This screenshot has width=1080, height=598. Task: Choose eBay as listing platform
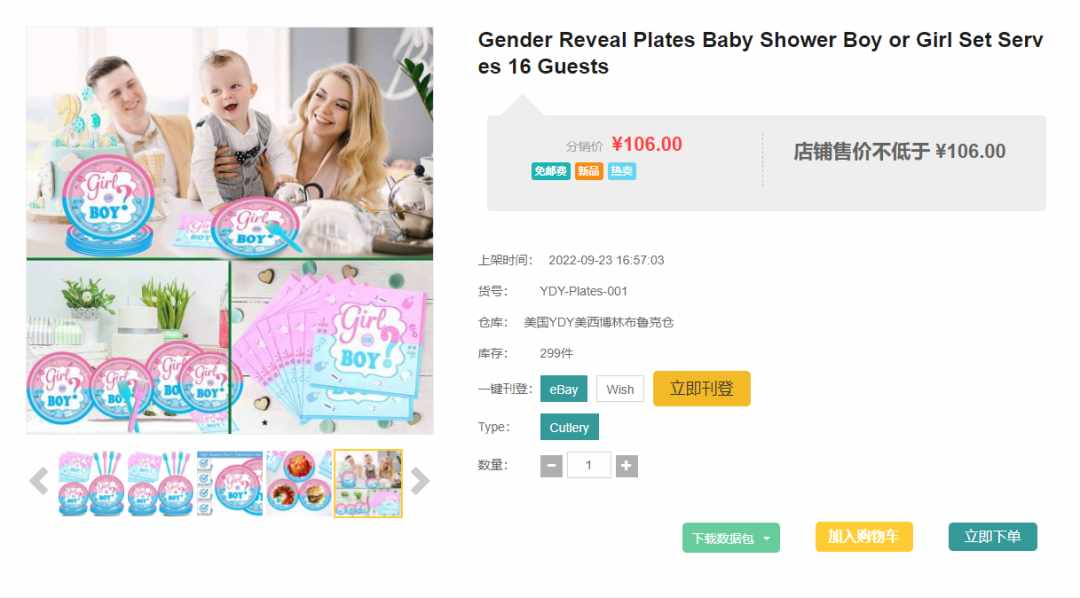coord(563,389)
